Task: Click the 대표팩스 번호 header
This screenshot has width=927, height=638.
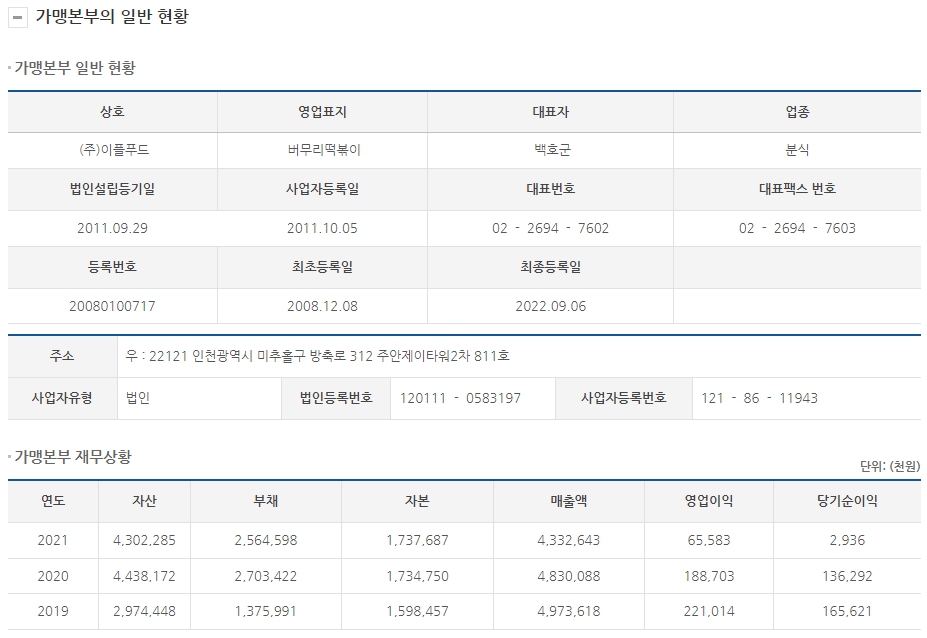Action: pyautogui.click(x=797, y=189)
